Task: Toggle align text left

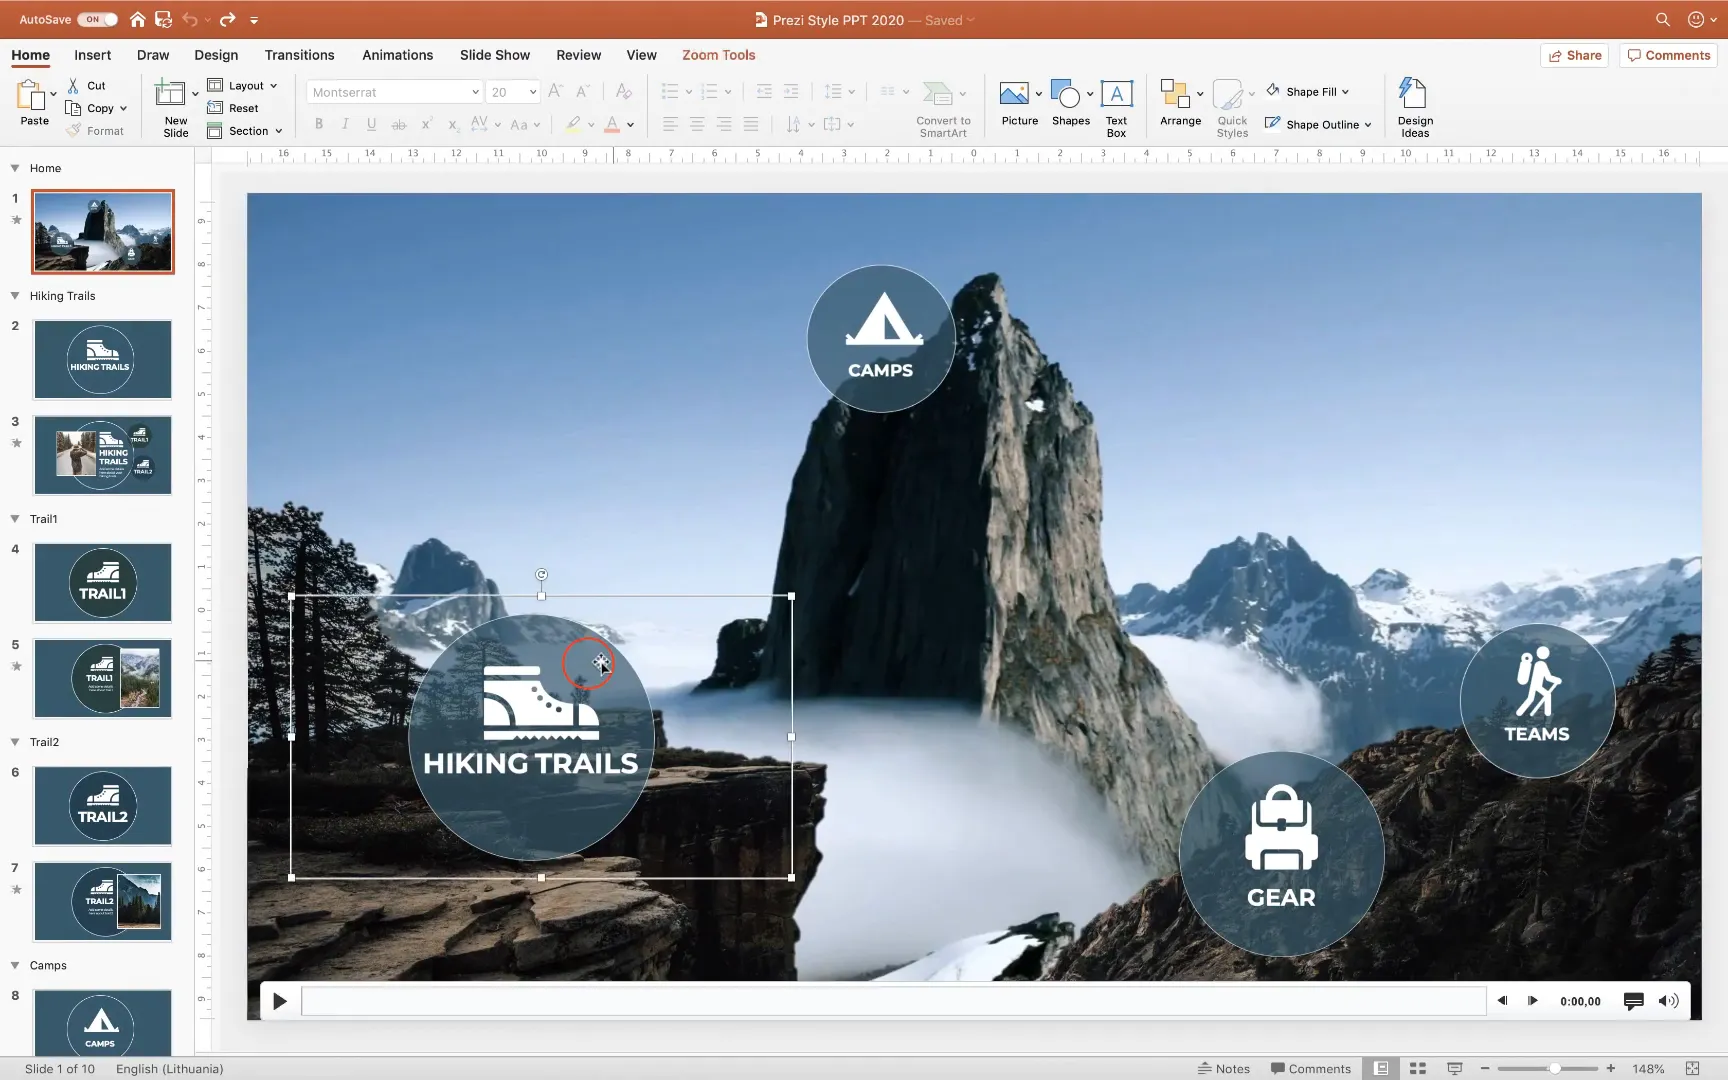Action: point(670,124)
